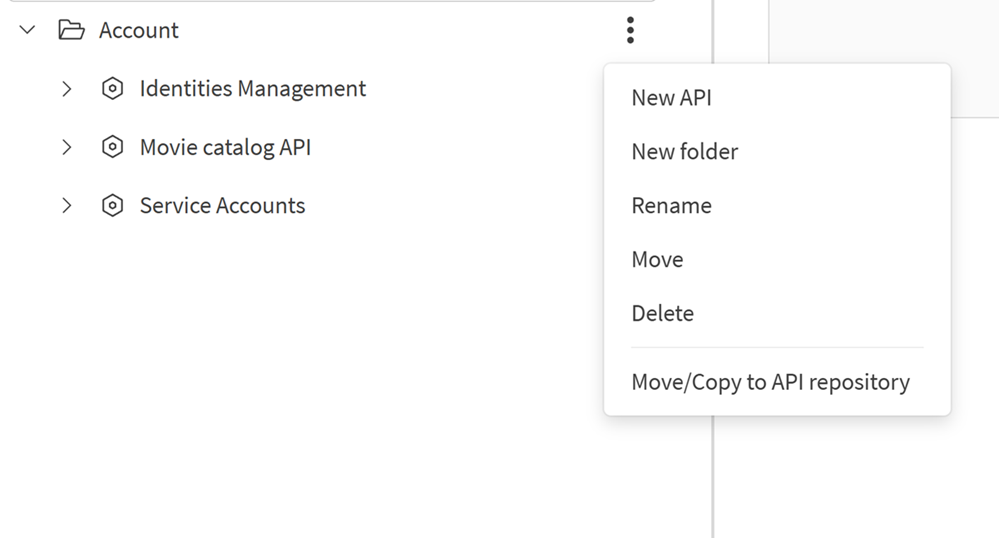Click the vertical panel divider
The height and width of the screenshot is (538, 1000).
click(713, 470)
